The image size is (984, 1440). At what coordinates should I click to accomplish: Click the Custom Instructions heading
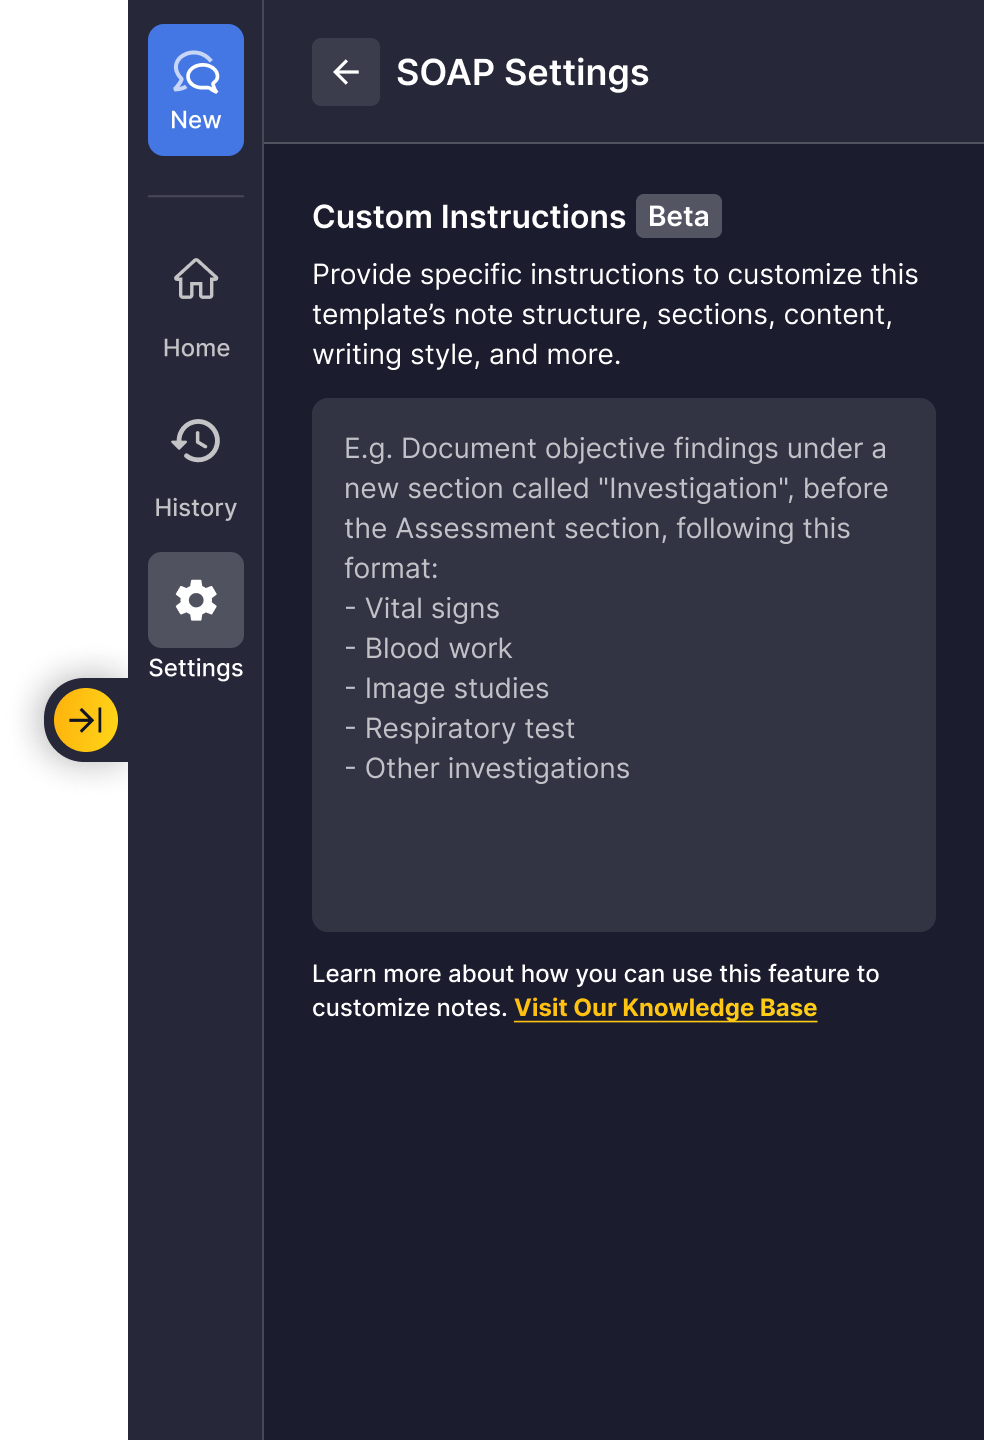coord(469,217)
